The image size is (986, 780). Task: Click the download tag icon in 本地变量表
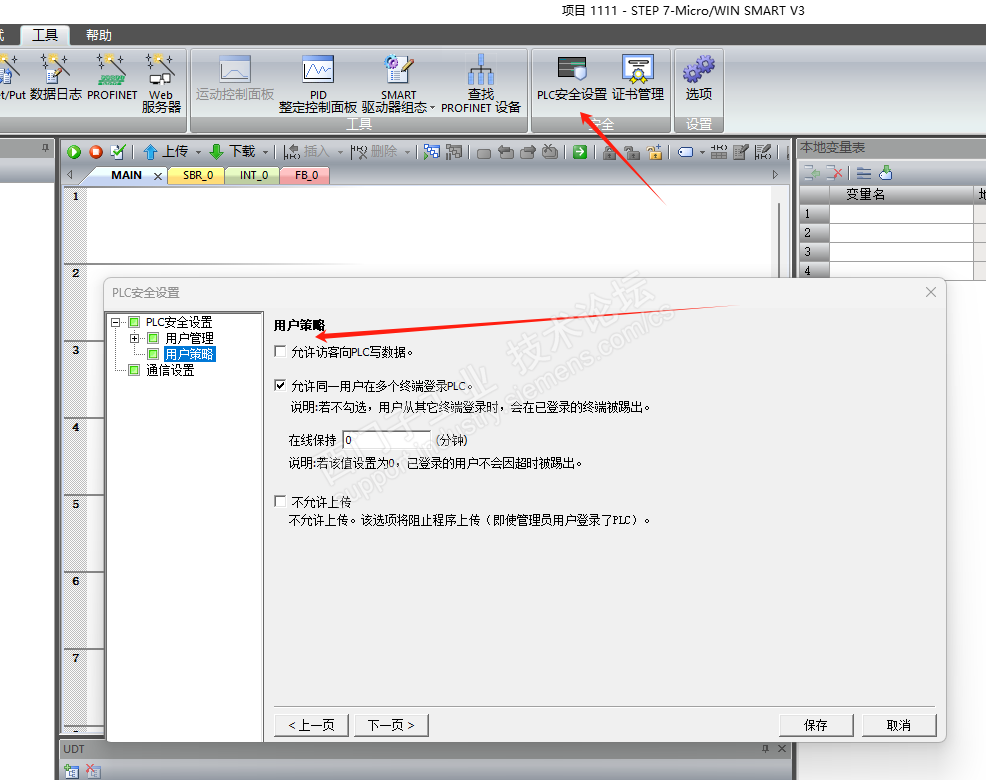(885, 173)
